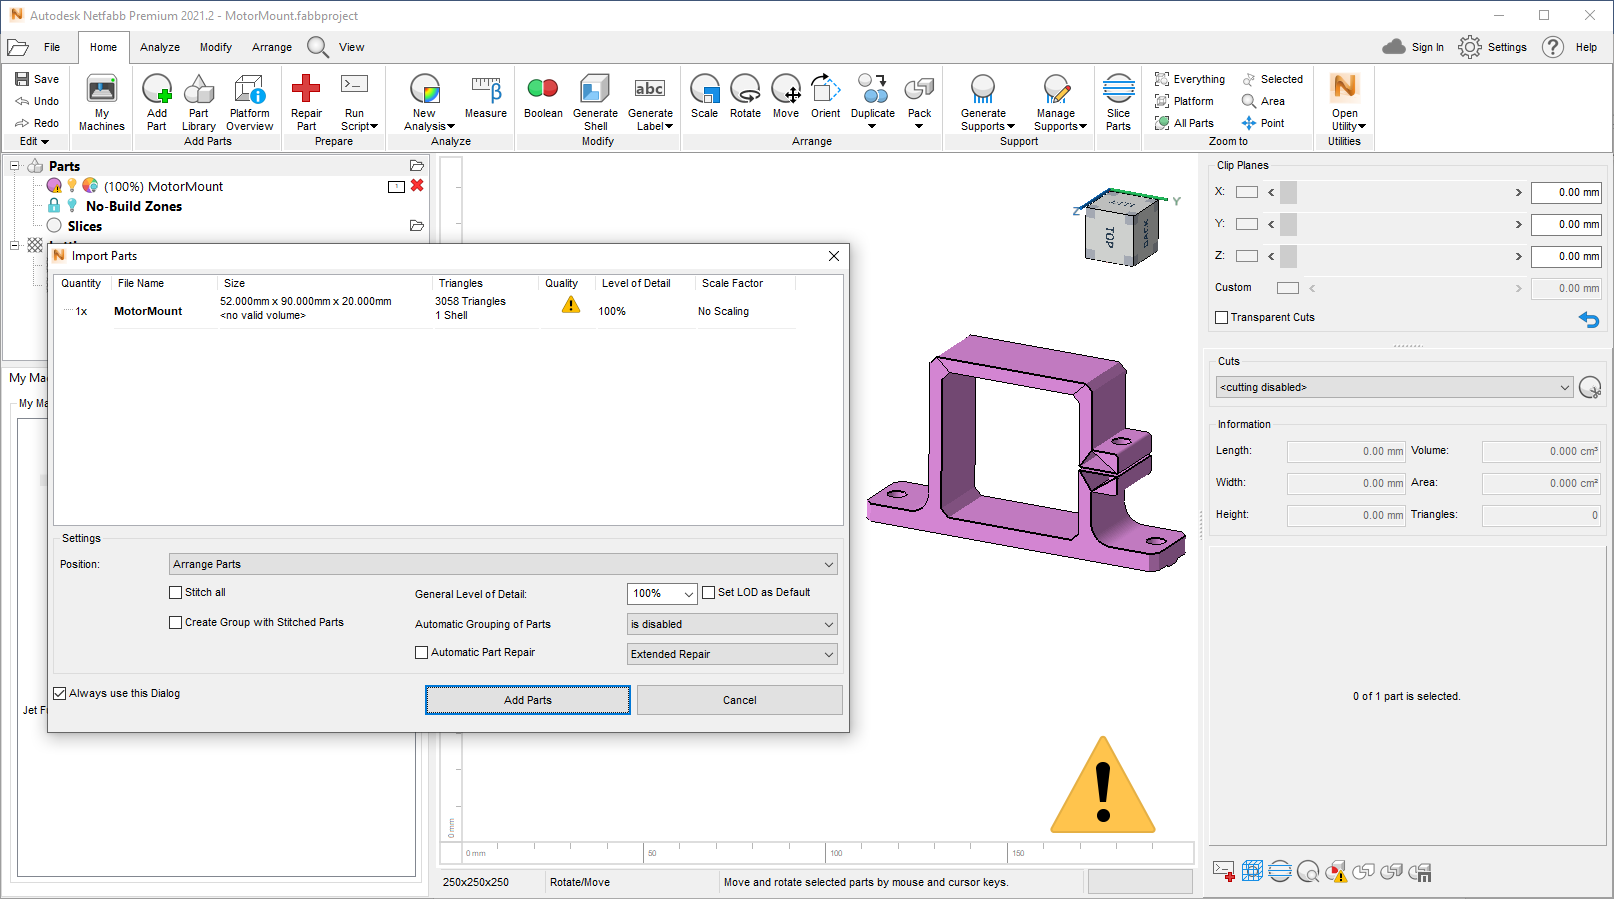Click the Y clip plane slider handle
This screenshot has width=1614, height=899.
(1288, 224)
